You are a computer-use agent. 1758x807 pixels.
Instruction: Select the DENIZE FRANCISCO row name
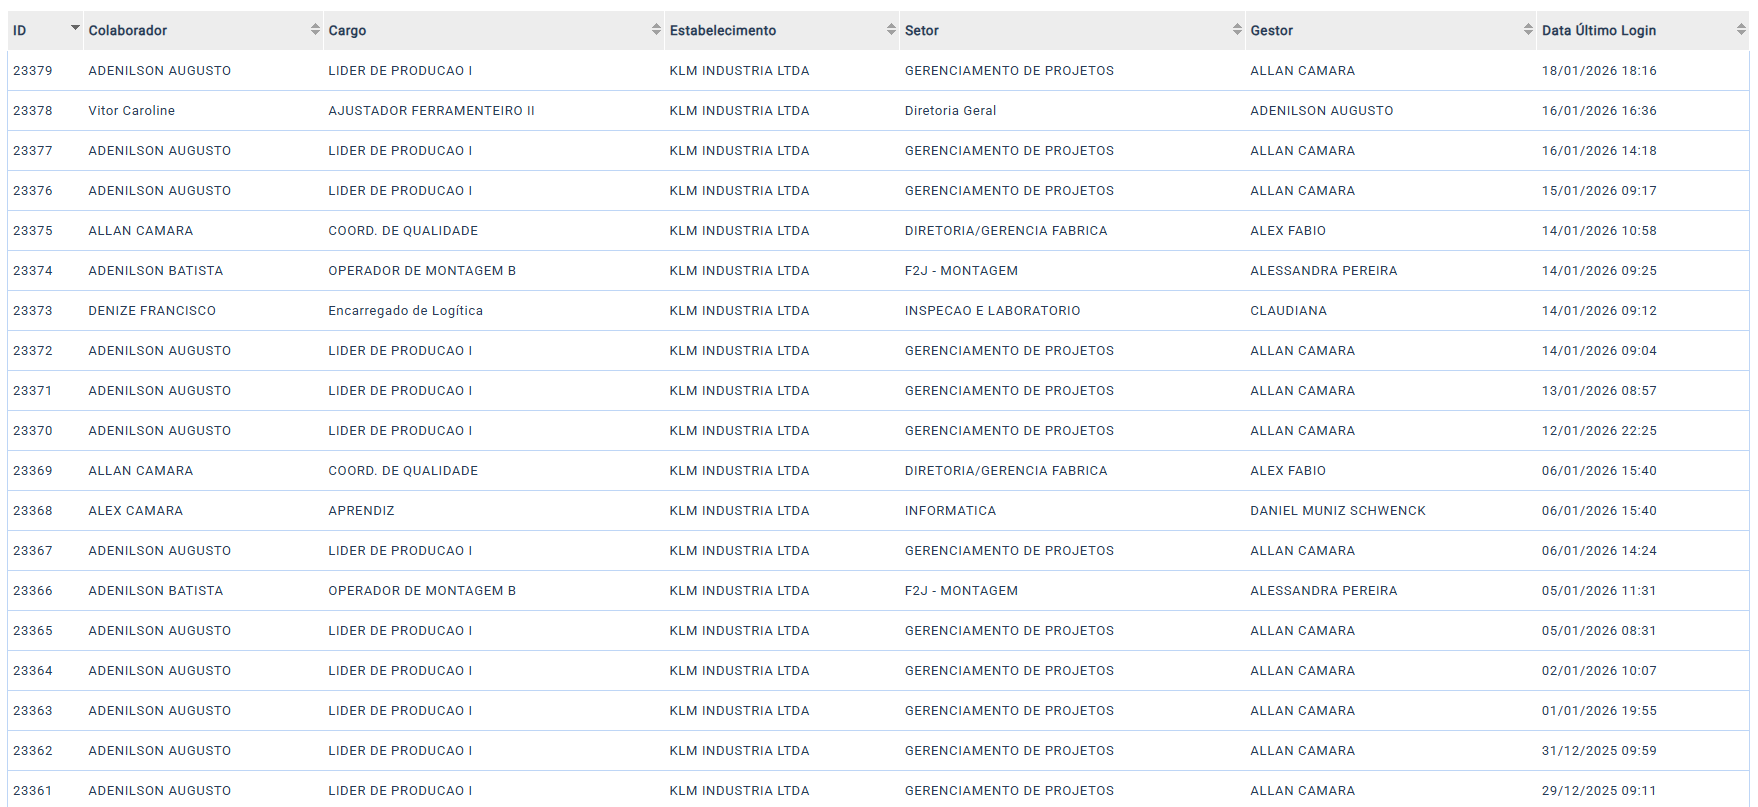pyautogui.click(x=152, y=311)
